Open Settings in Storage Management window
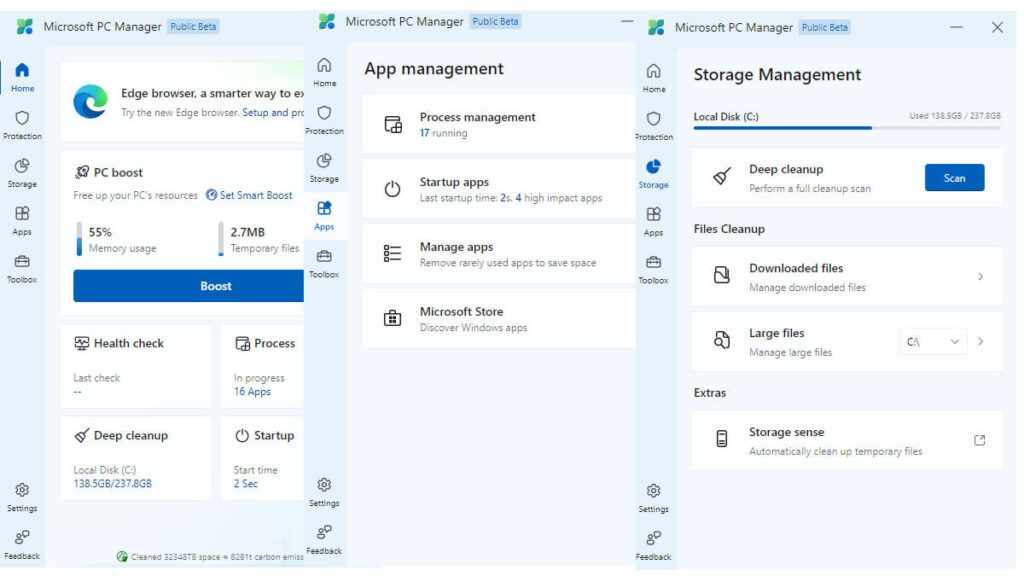The height and width of the screenshot is (576, 1024). 654,498
